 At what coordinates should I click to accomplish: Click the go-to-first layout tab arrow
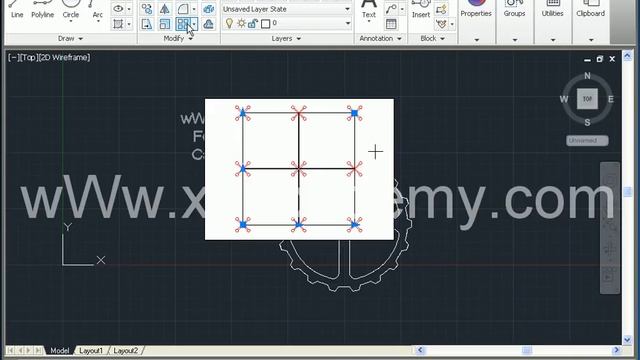pyautogui.click(x=10, y=351)
